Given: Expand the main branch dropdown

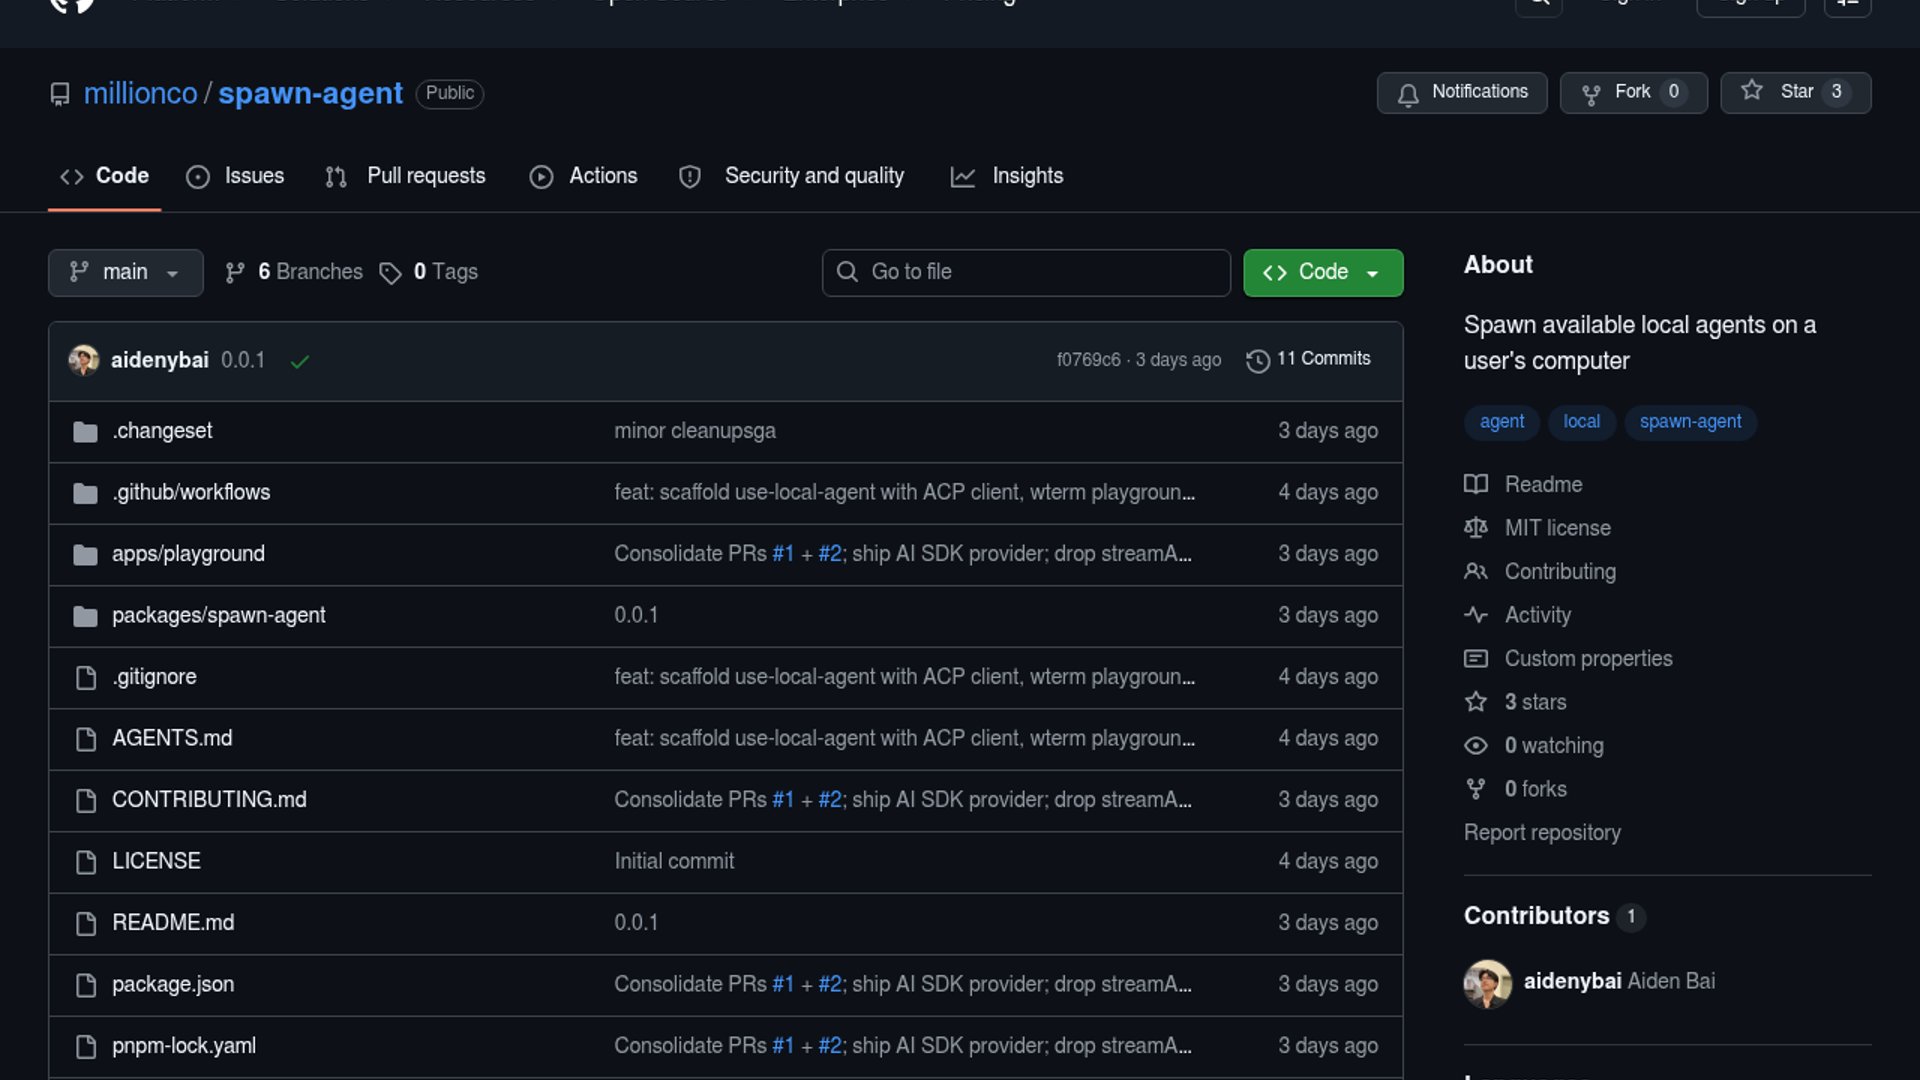Looking at the screenshot, I should (125, 272).
